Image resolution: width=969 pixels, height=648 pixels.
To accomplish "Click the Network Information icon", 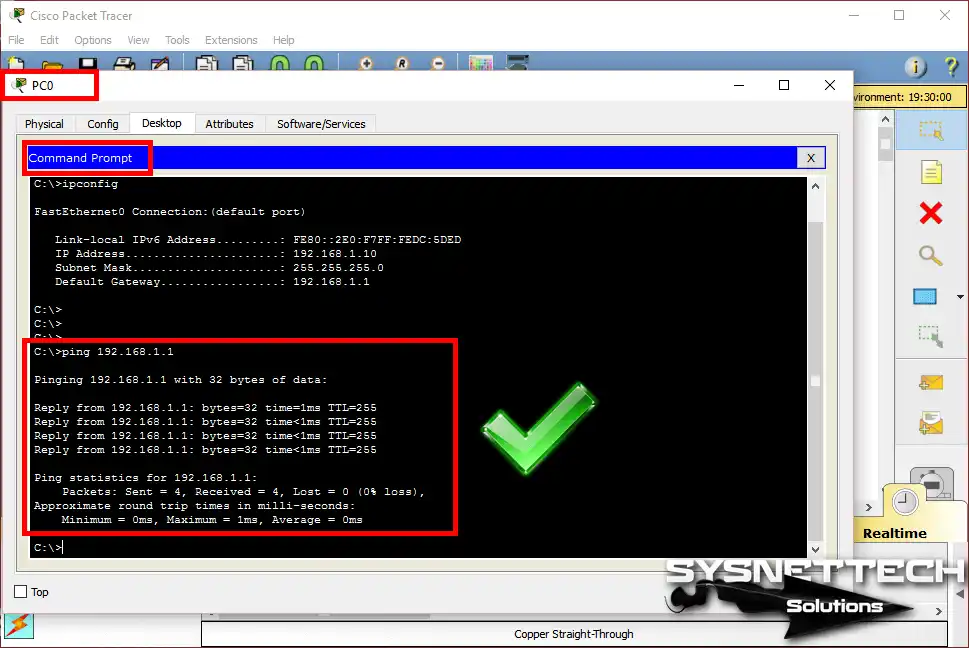I will 916,66.
